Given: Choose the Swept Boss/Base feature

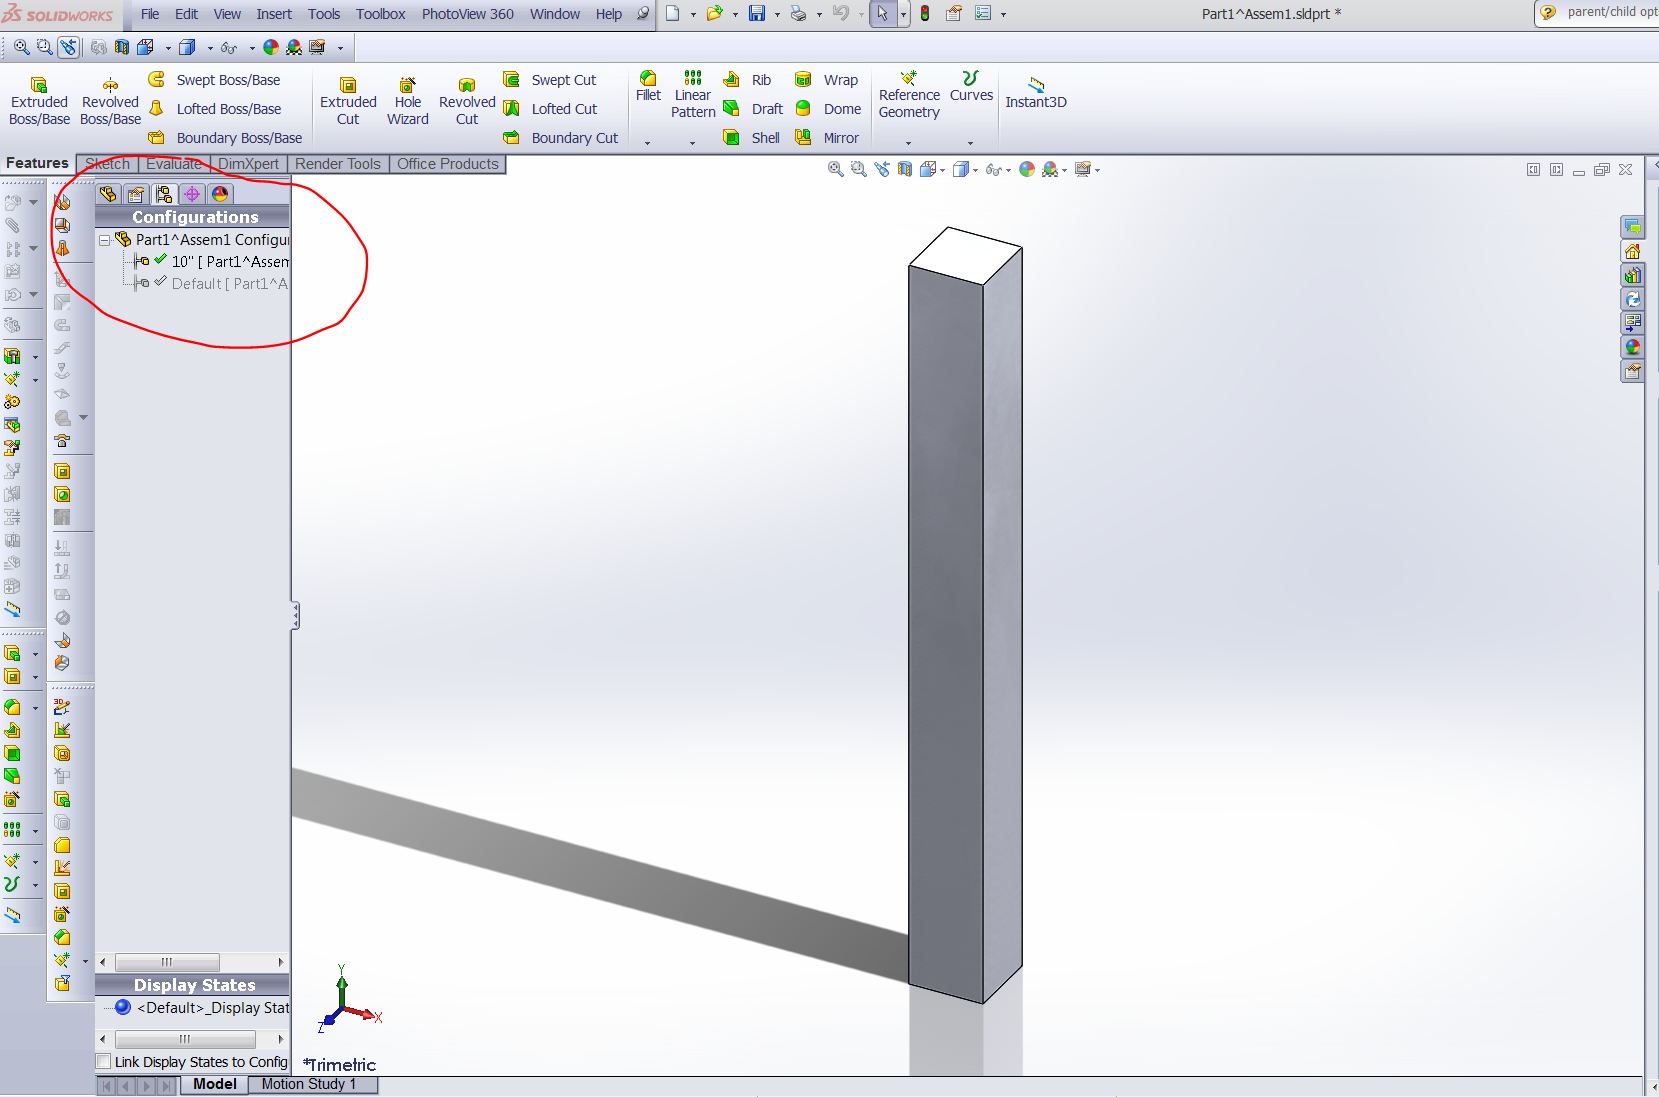Looking at the screenshot, I should pyautogui.click(x=214, y=80).
